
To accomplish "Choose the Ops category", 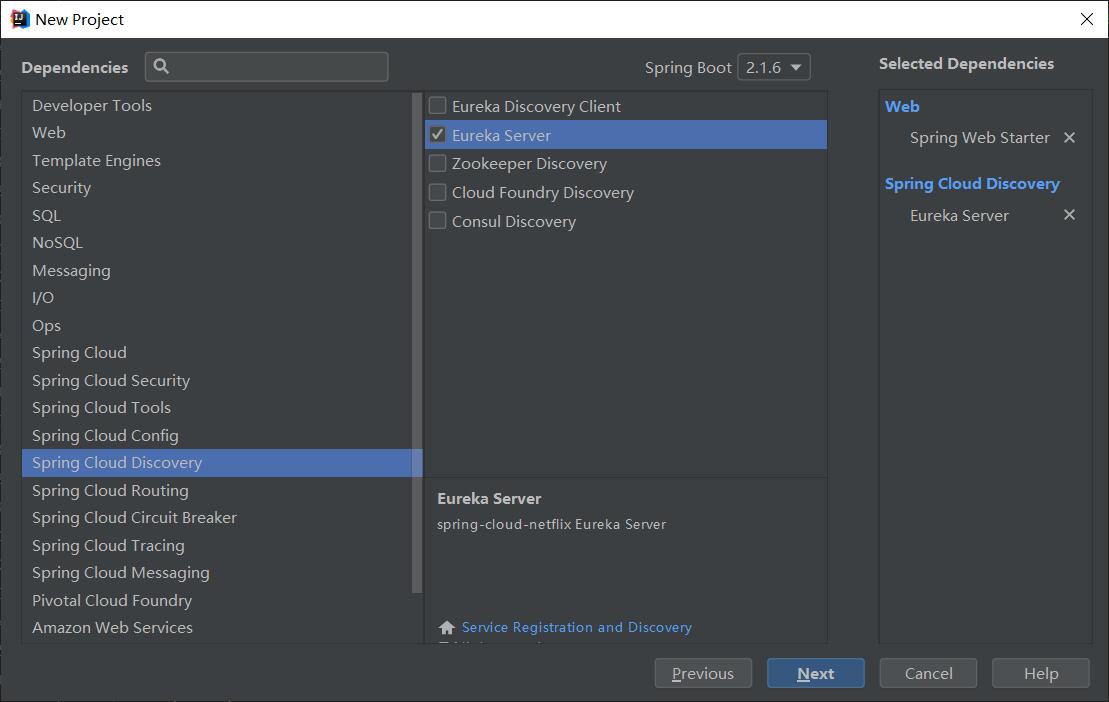I will coord(216,326).
